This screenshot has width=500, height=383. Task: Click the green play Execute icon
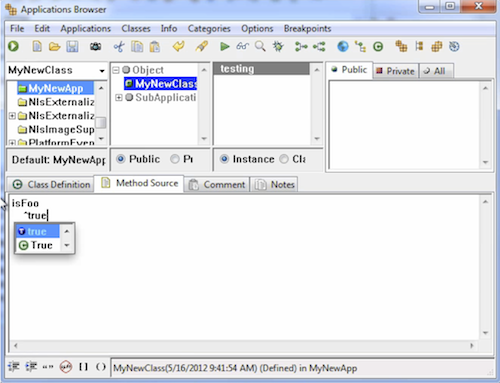[225, 46]
